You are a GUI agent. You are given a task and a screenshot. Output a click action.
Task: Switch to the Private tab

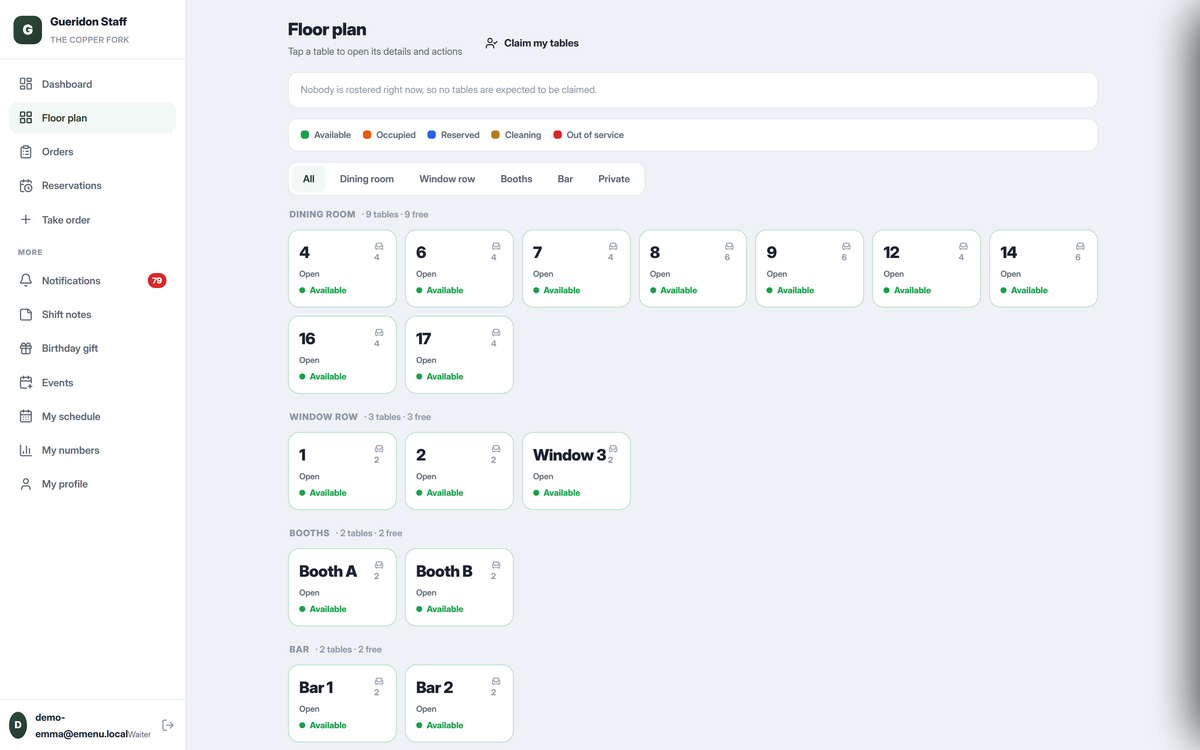[614, 179]
